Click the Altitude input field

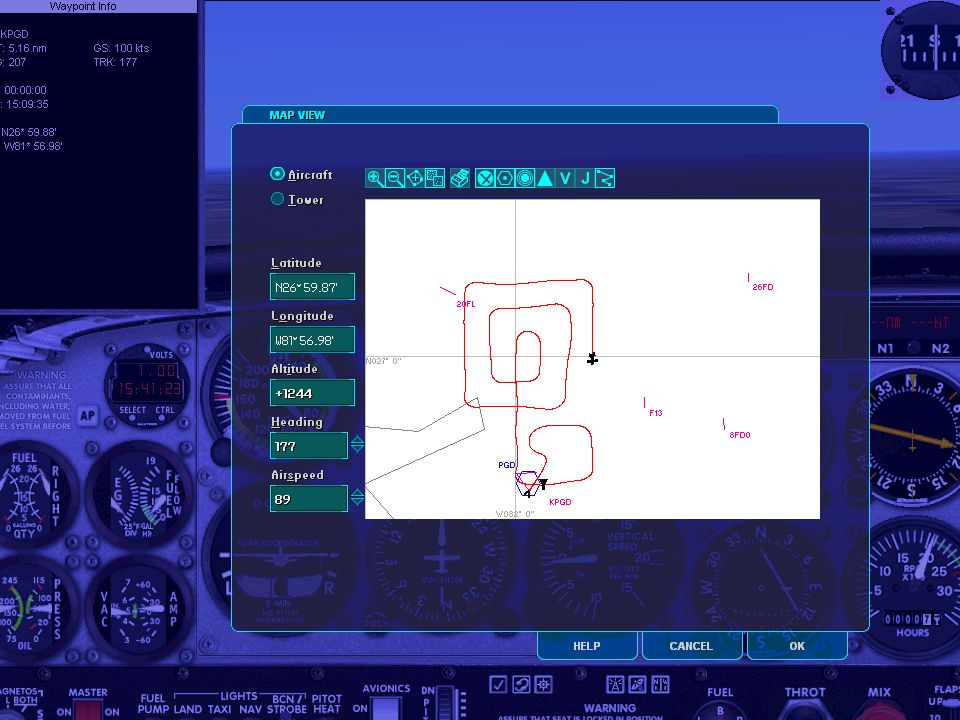pyautogui.click(x=312, y=392)
